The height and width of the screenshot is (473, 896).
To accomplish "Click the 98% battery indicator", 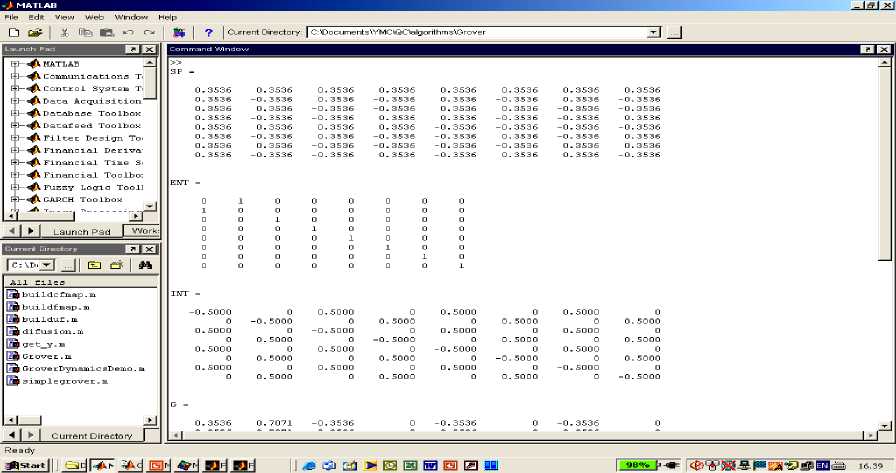I will pyautogui.click(x=638, y=465).
